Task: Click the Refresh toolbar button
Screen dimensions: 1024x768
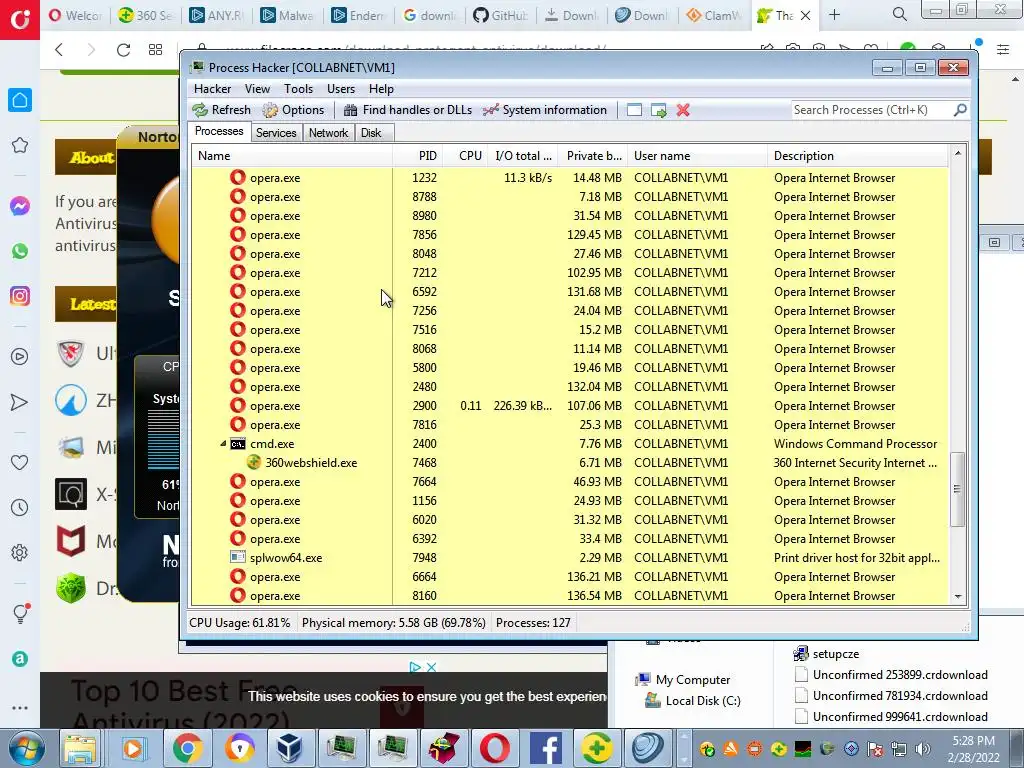Action: [222, 110]
